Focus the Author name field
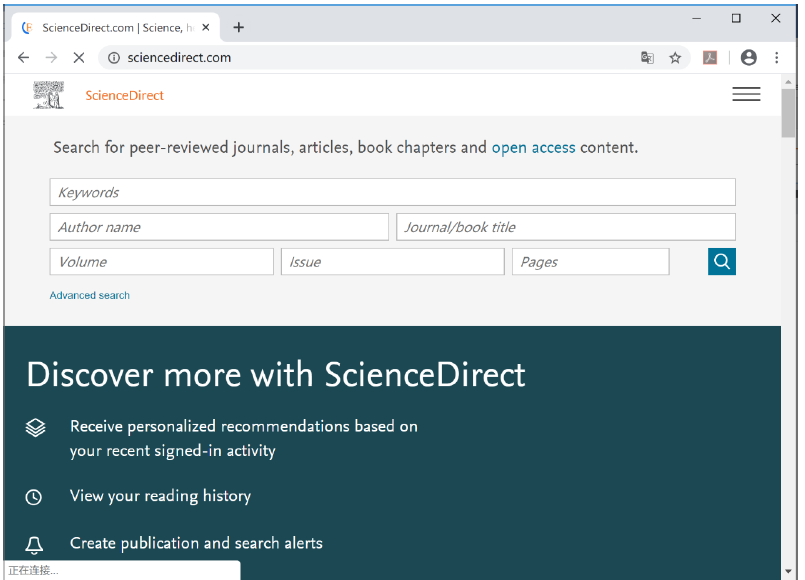This screenshot has width=805, height=580. point(219,227)
